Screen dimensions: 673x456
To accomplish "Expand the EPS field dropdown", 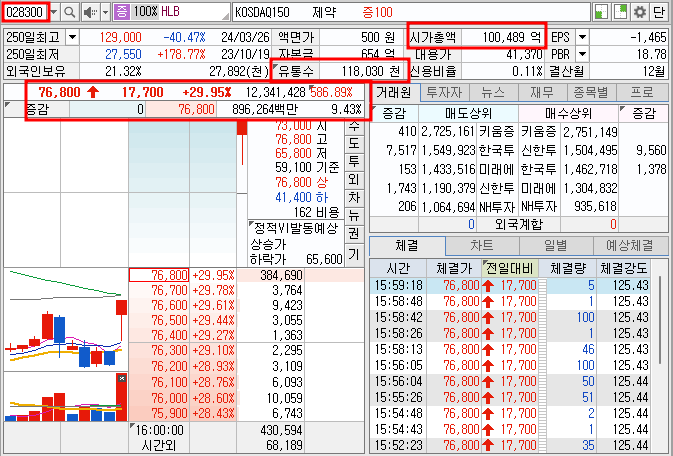I will (x=582, y=37).
